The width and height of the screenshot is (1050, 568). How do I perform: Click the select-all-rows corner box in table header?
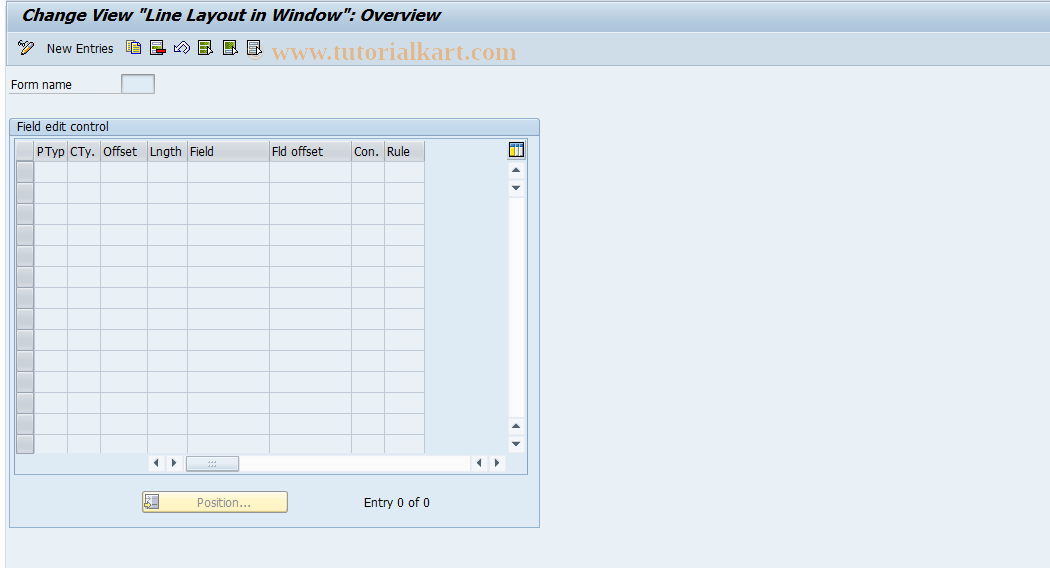(25, 151)
